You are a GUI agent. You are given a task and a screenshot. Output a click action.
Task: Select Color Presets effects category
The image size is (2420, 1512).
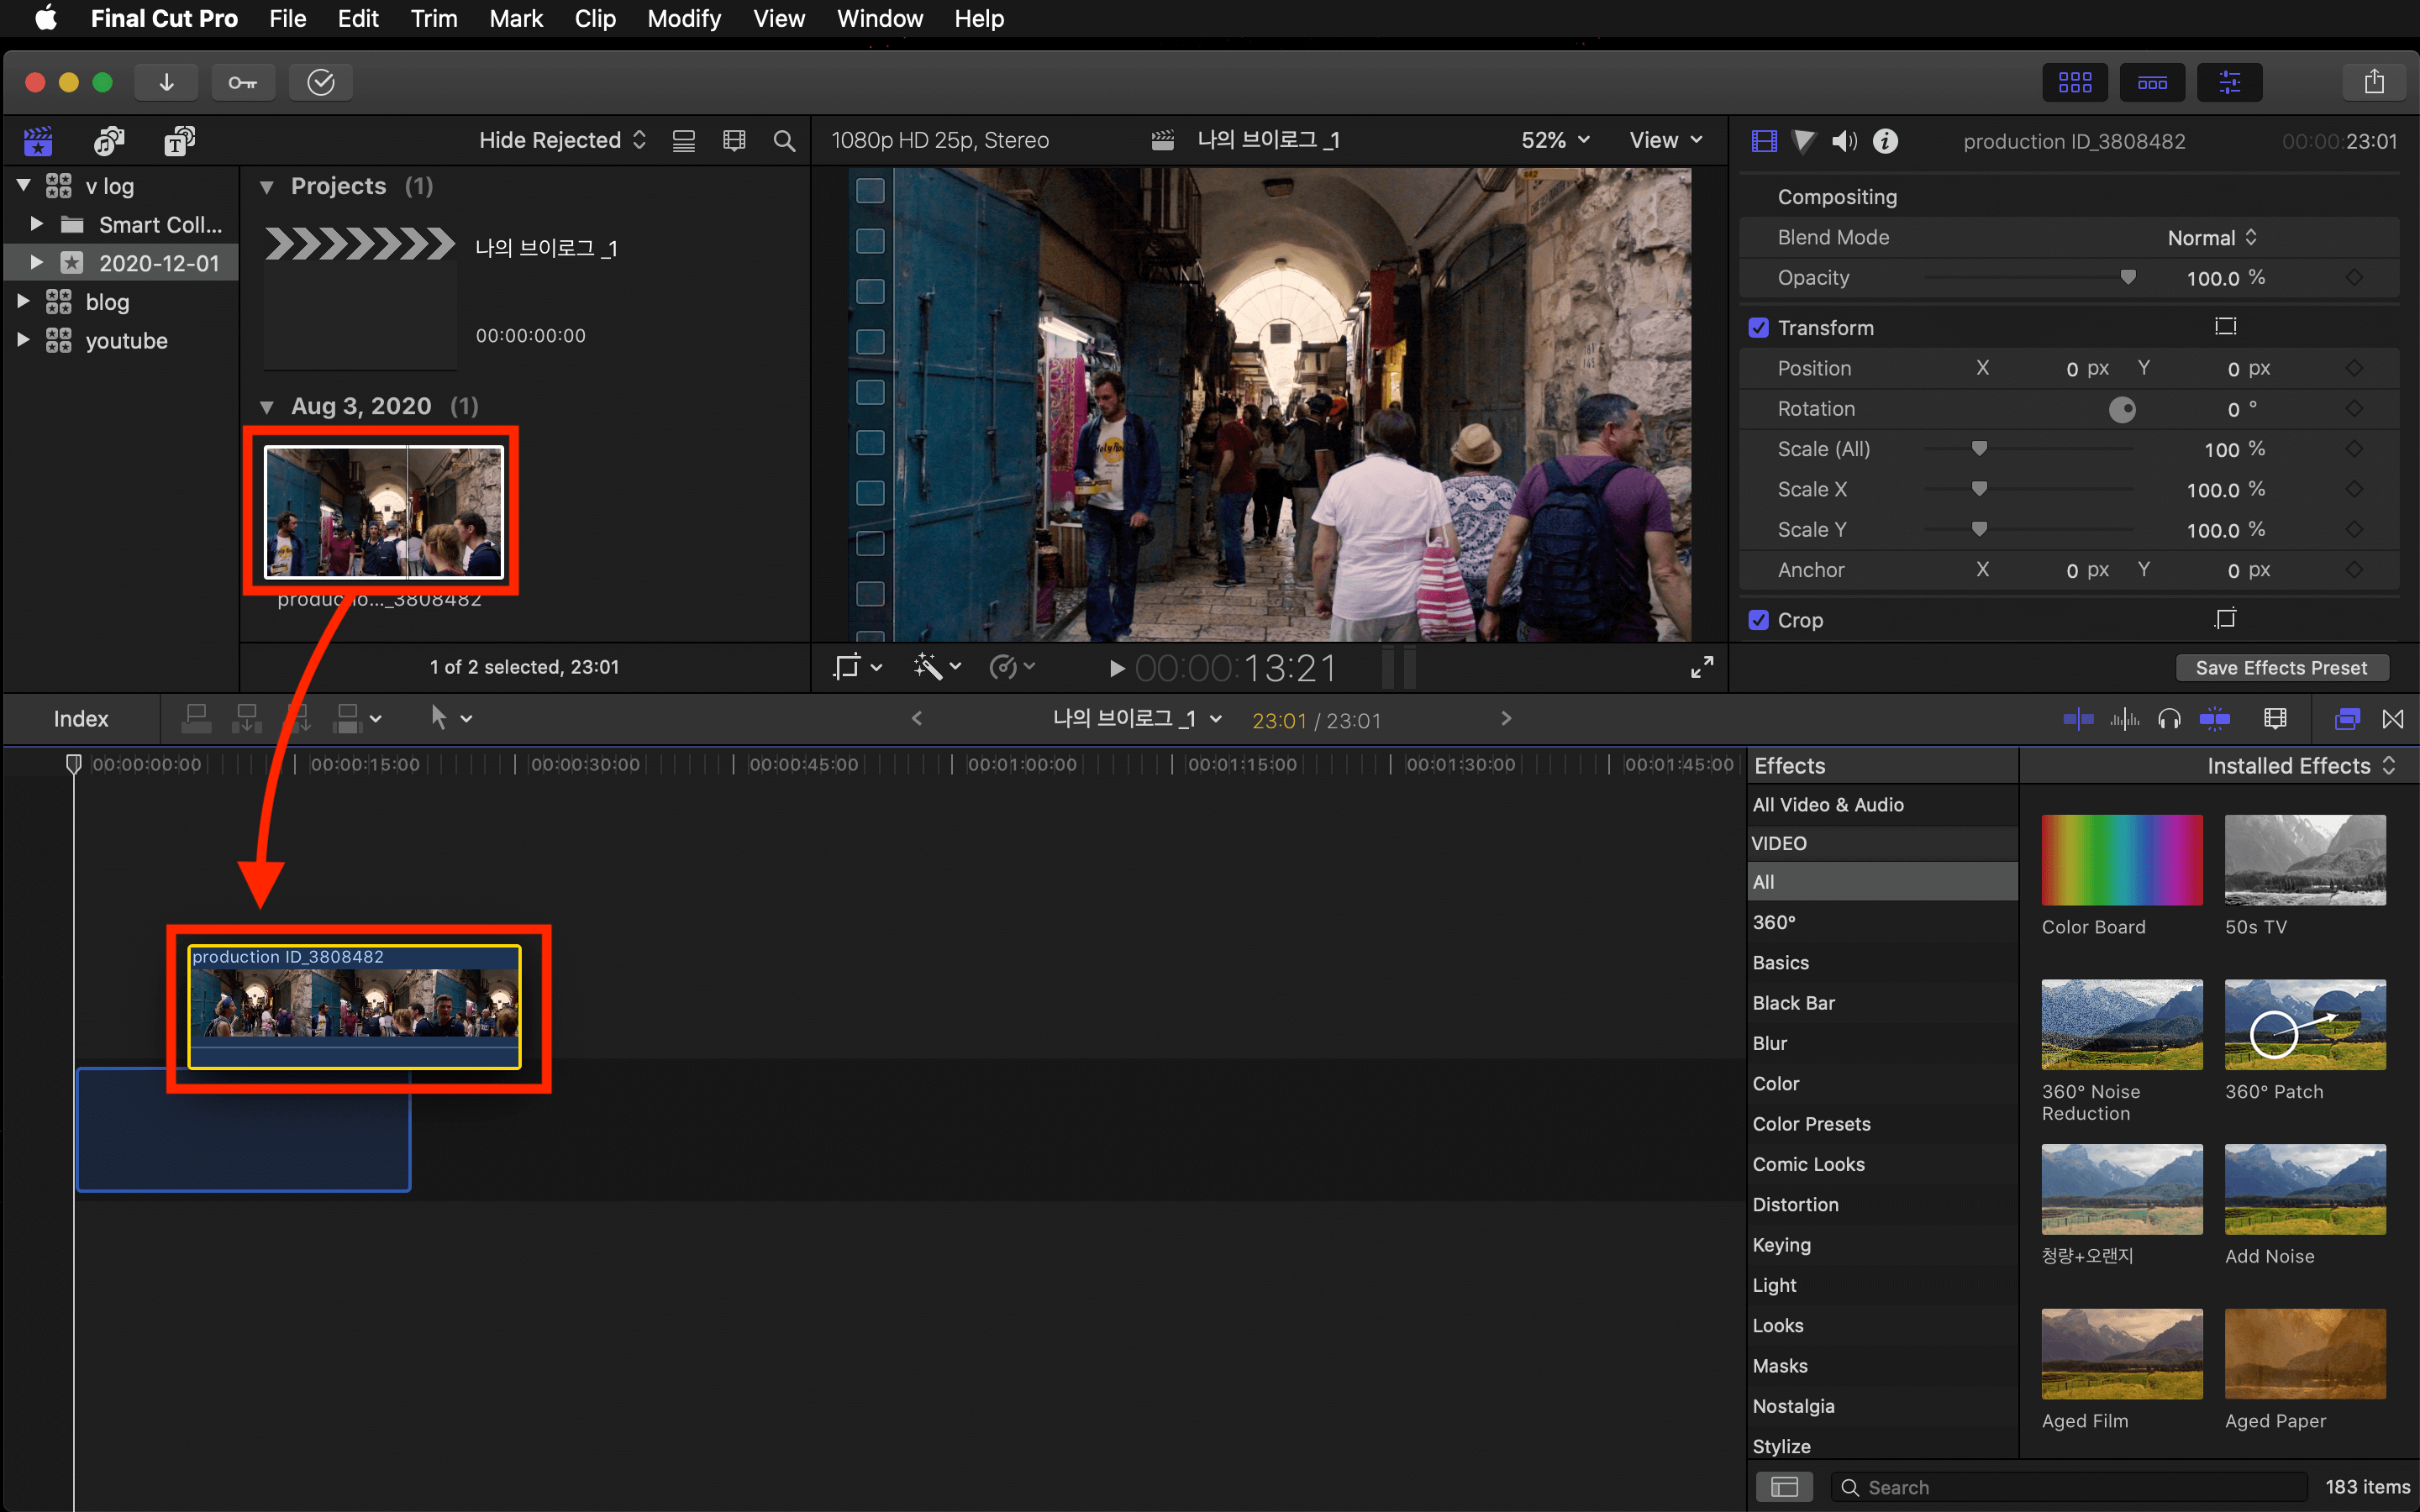pyautogui.click(x=1811, y=1124)
